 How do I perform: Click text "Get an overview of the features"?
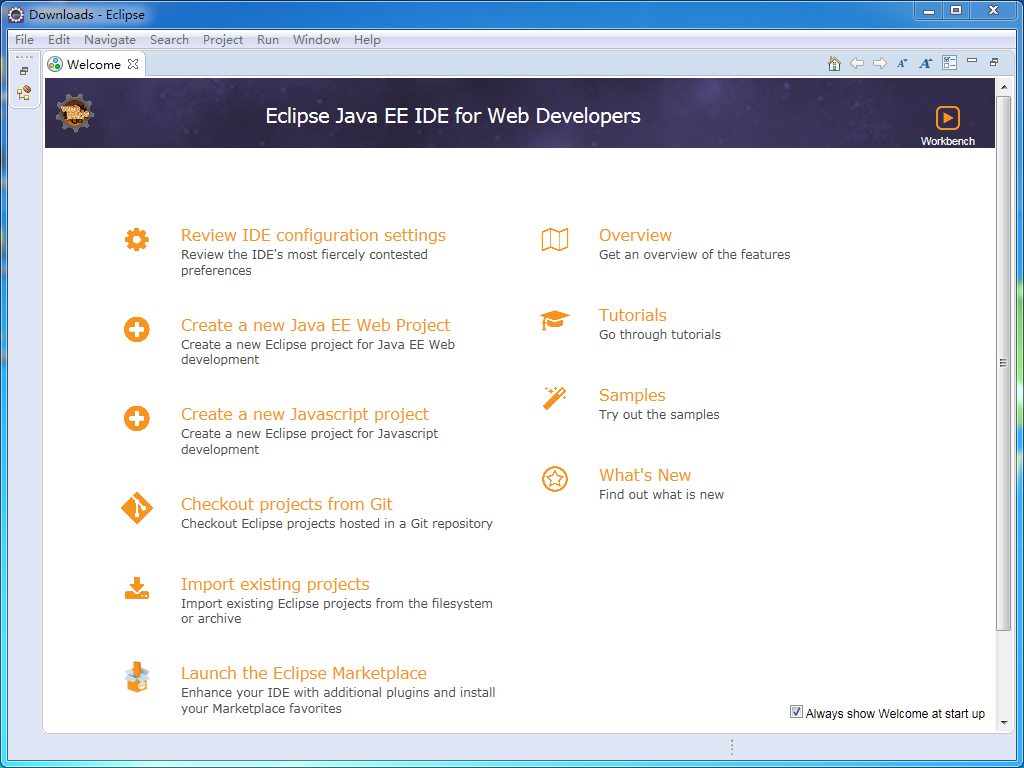[694, 255]
